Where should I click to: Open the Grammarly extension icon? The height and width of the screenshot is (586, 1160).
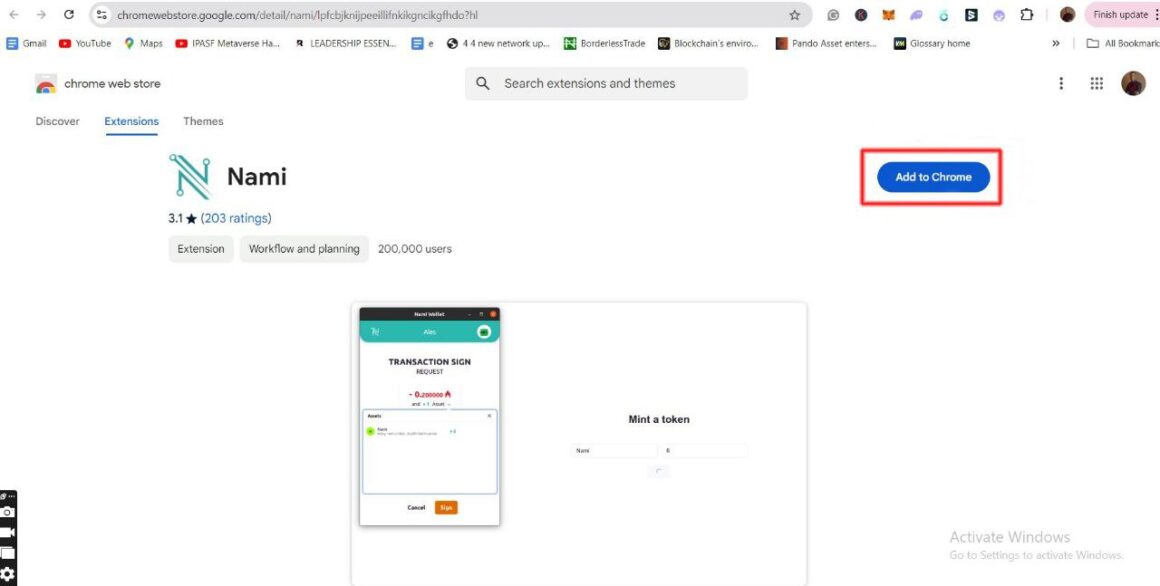(x=833, y=14)
